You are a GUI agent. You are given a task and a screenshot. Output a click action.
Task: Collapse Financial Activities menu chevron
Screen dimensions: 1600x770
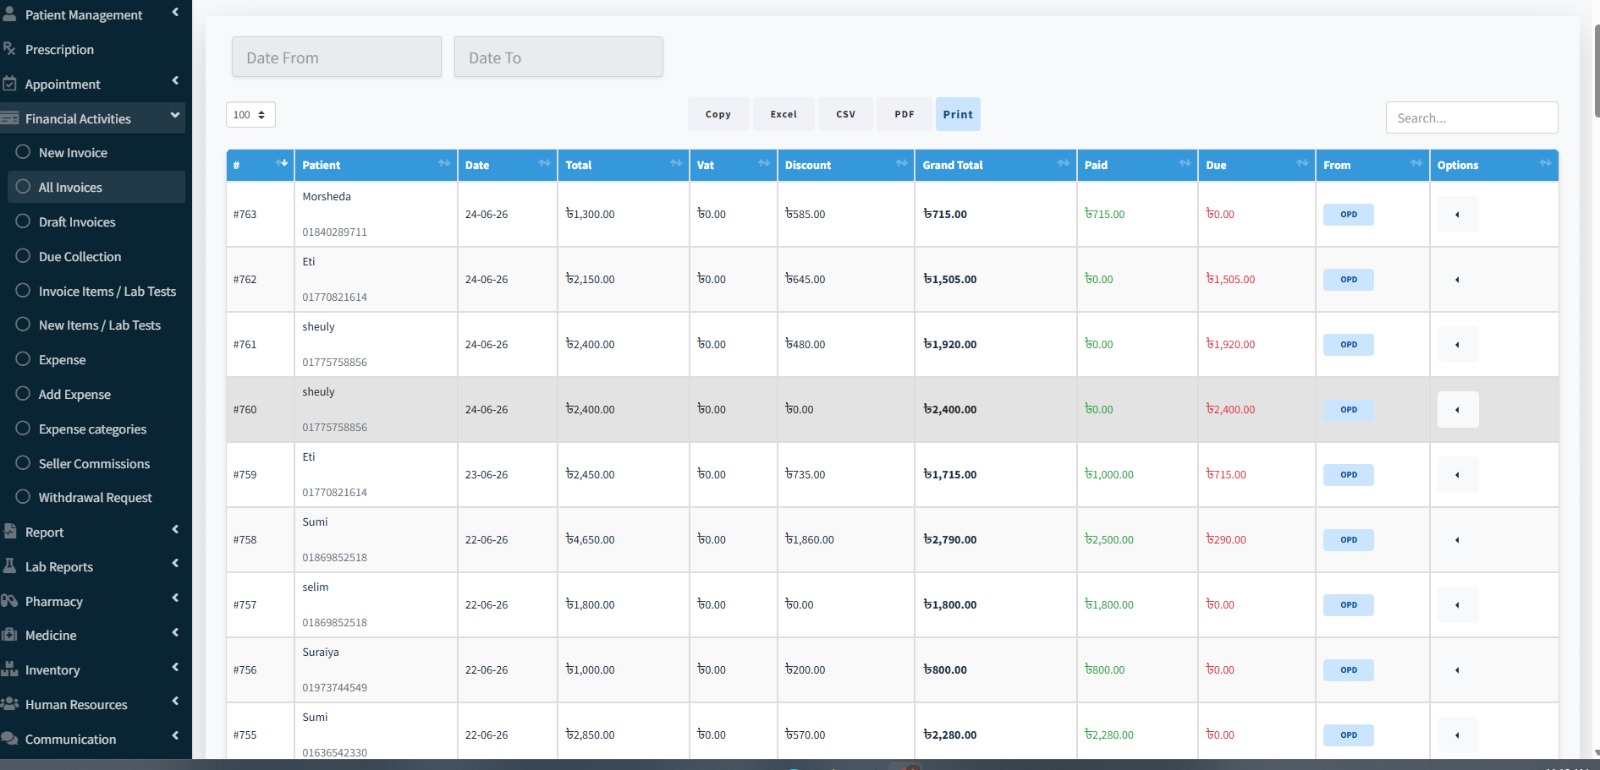pos(175,116)
